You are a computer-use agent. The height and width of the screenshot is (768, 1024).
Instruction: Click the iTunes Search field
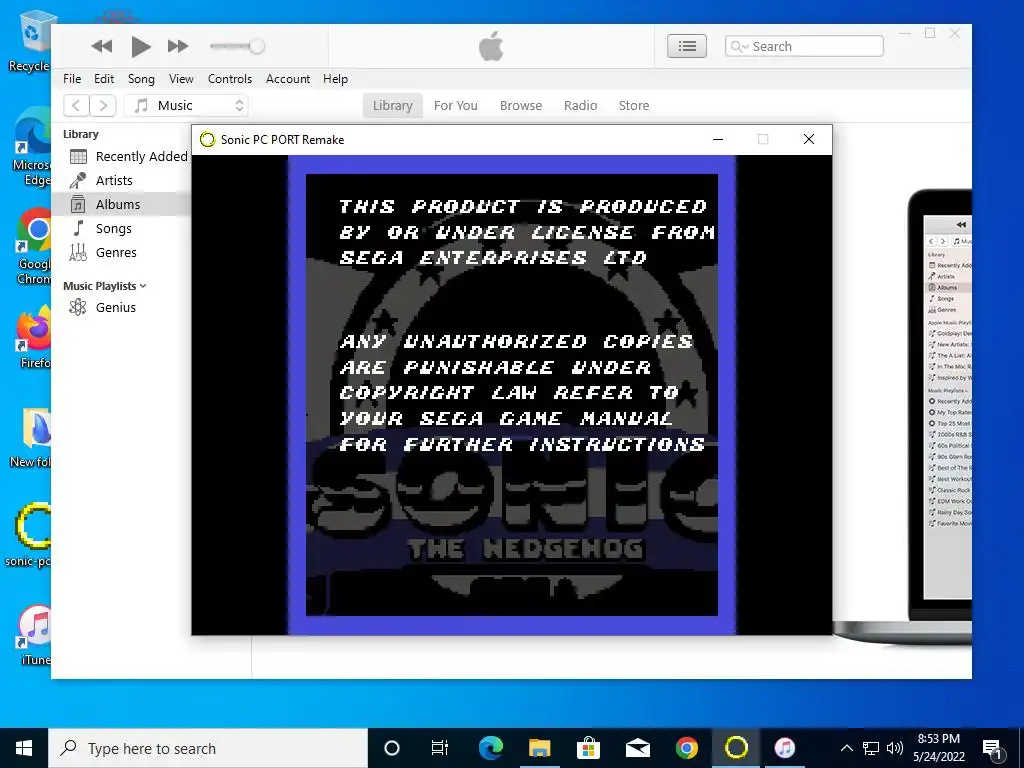[804, 46]
